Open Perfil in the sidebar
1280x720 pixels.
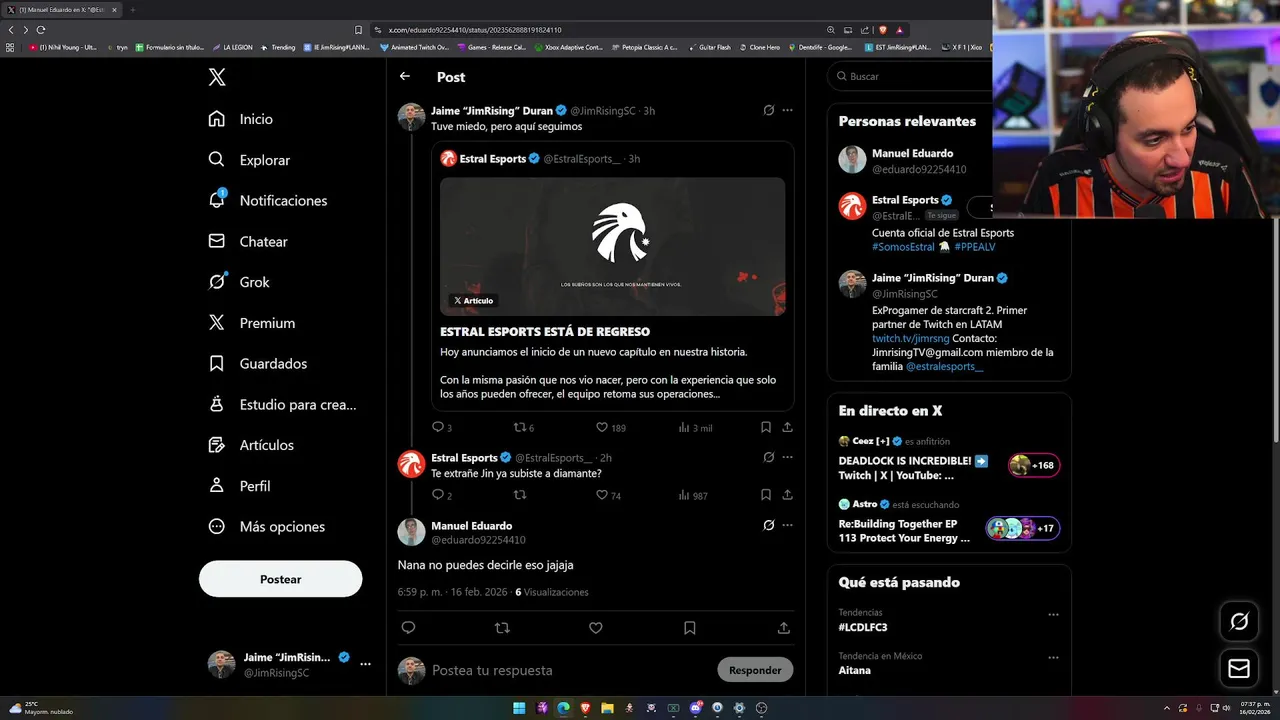click(x=240, y=486)
